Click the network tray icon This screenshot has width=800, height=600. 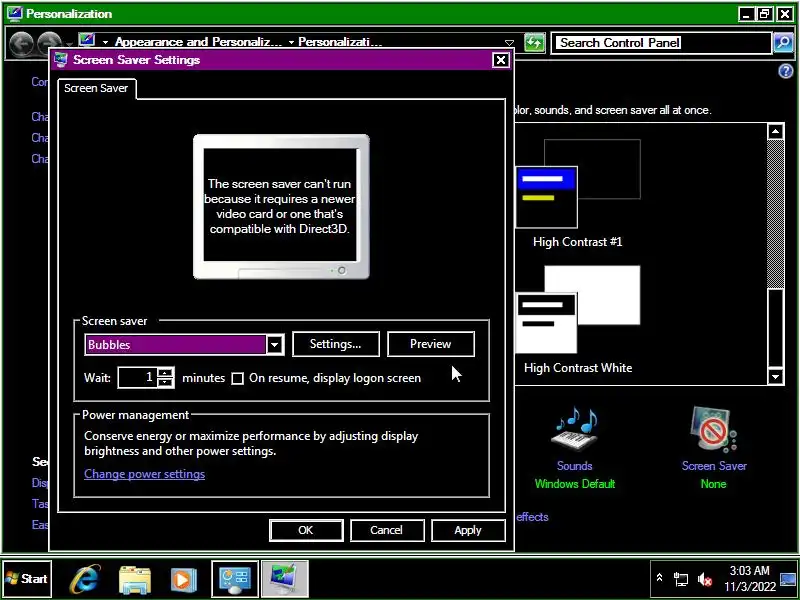click(x=681, y=579)
